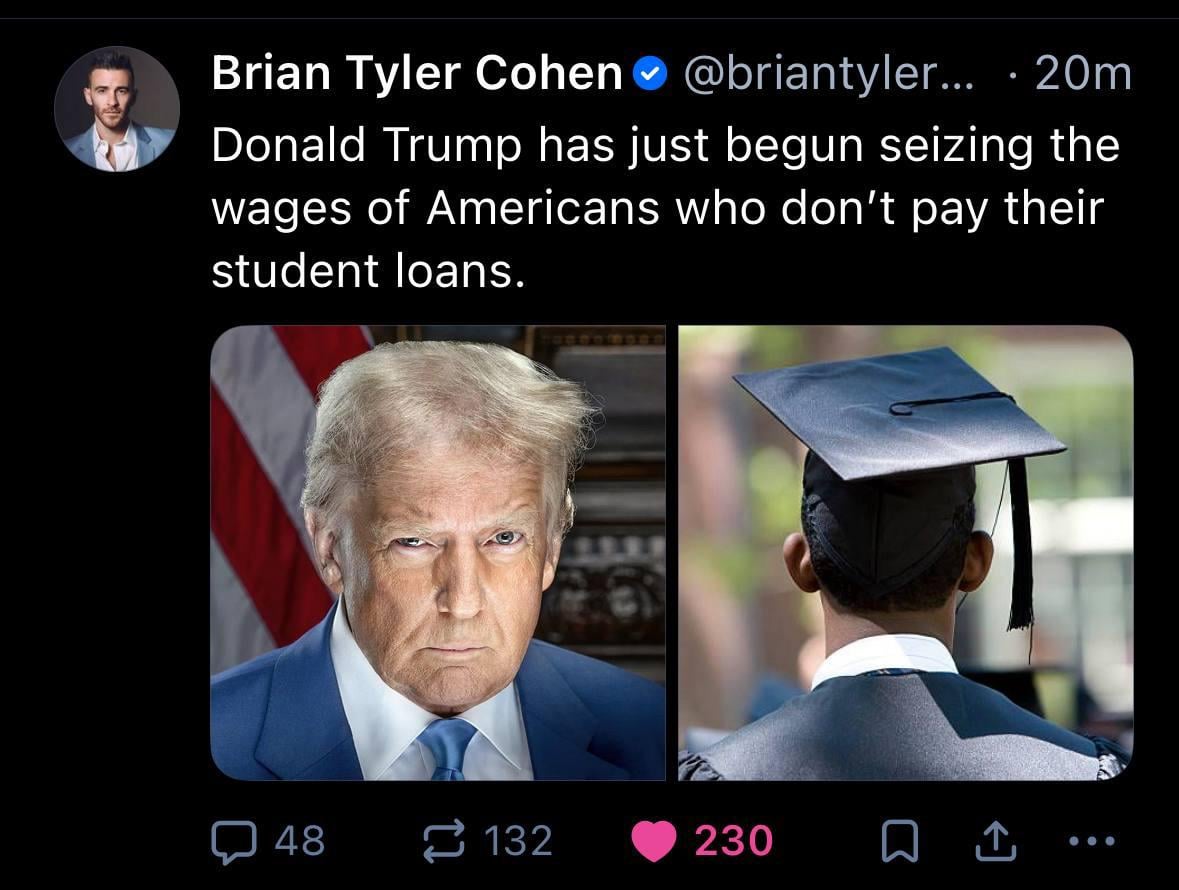
Task: Unlike the post via pink heart
Action: (655, 840)
